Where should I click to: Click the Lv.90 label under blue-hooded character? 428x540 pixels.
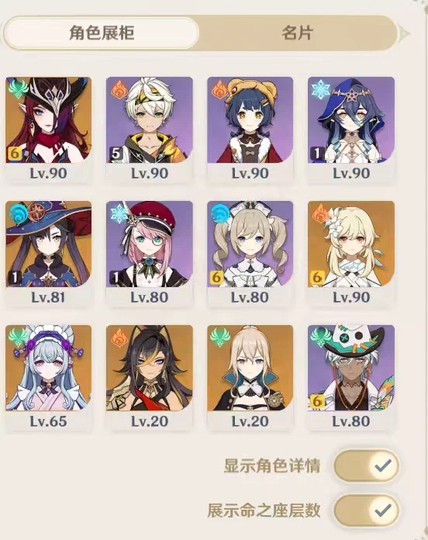351,173
